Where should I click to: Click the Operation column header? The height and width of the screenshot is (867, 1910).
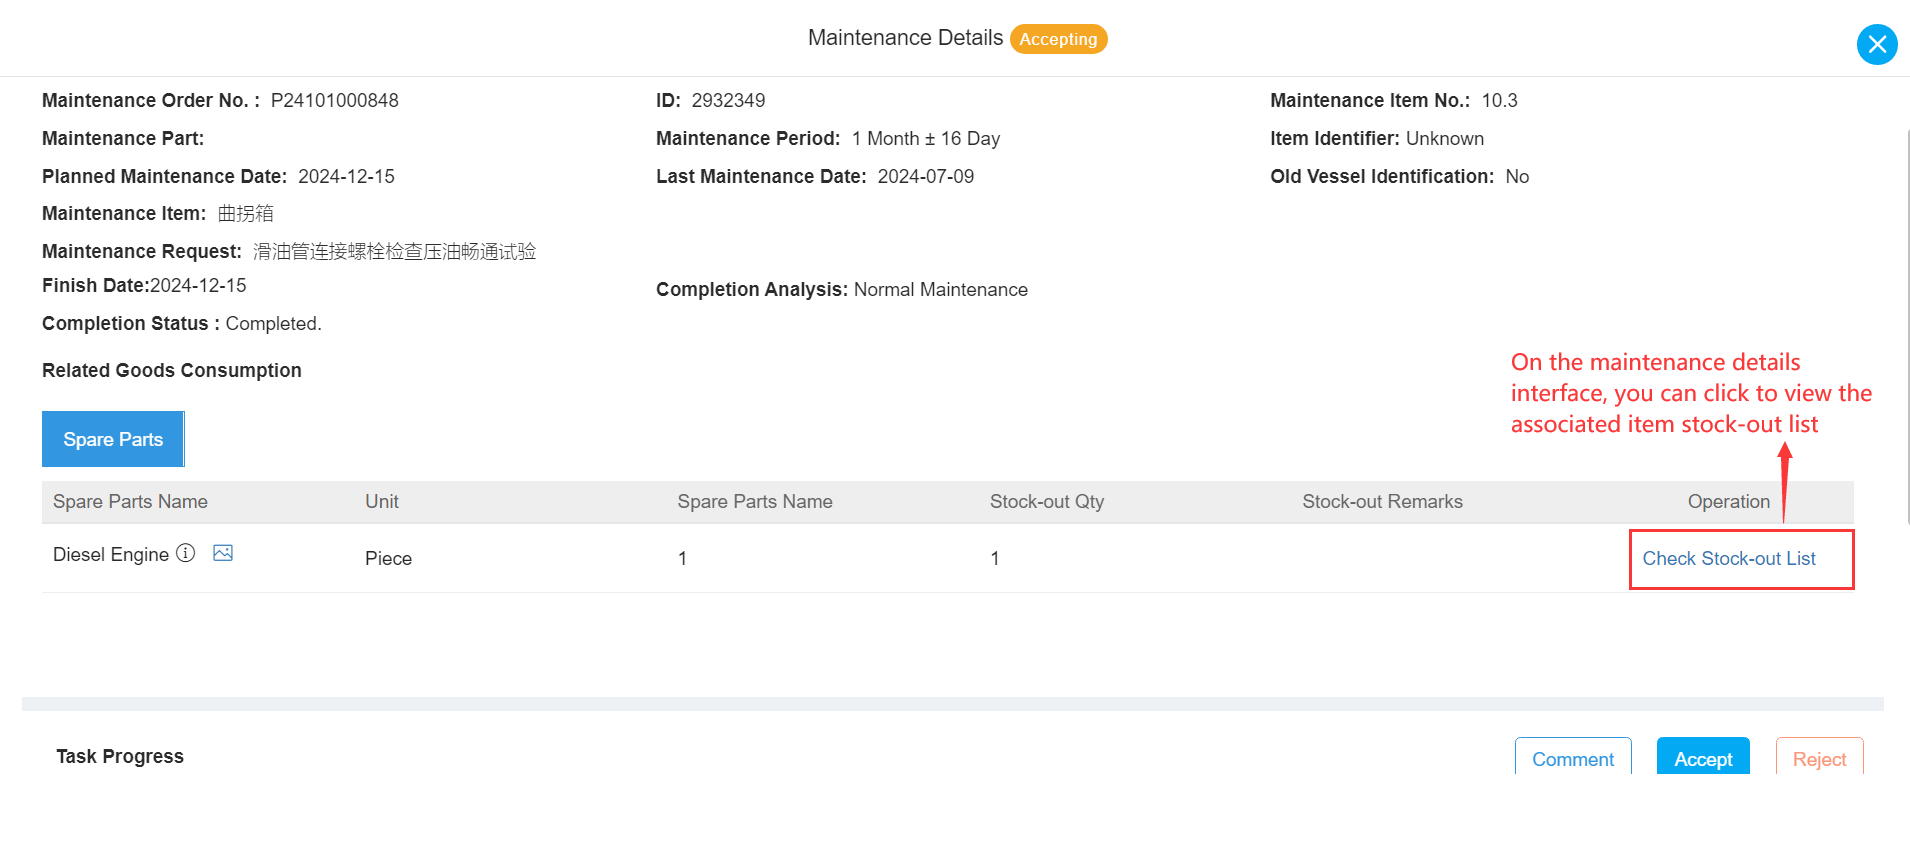[x=1728, y=502]
